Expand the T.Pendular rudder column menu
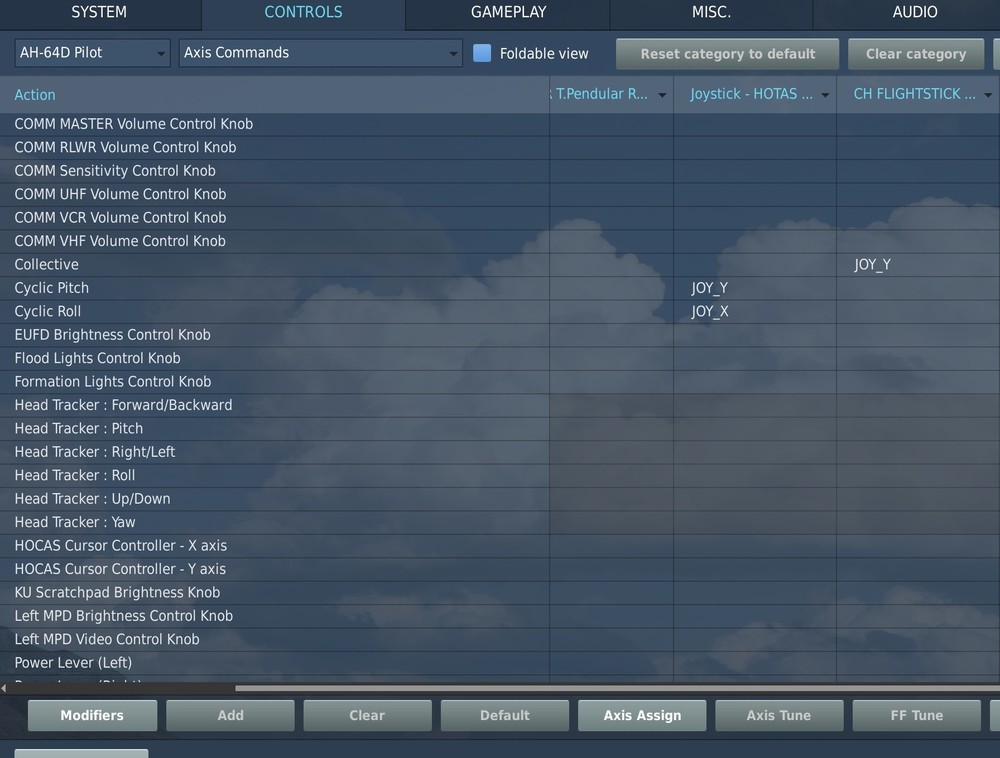 click(x=661, y=94)
